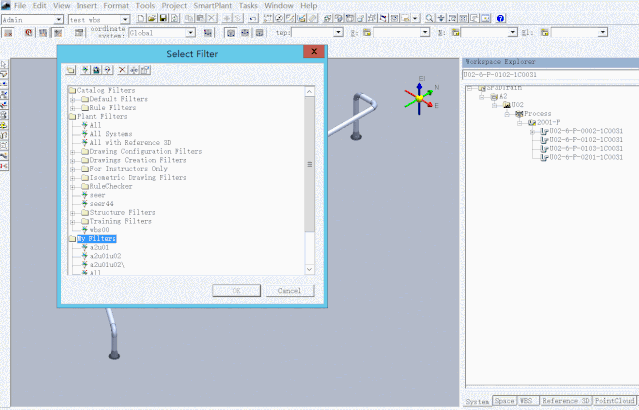Expand the Default Filters folder

73,99
